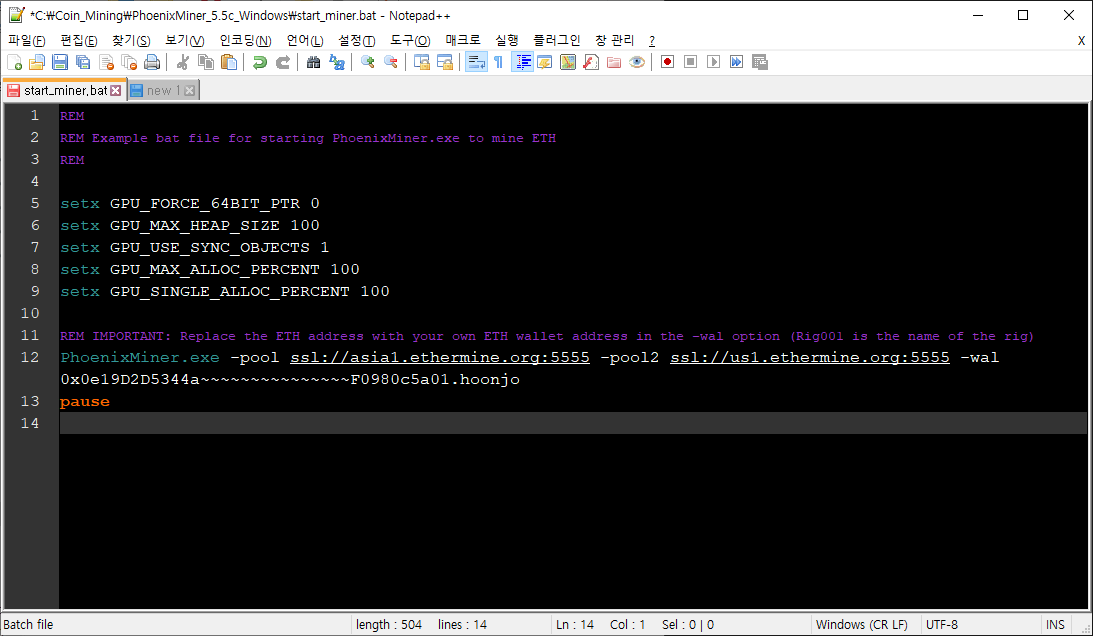Open the 편집(E) menu
Screen dimensions: 1093x636
(79, 40)
